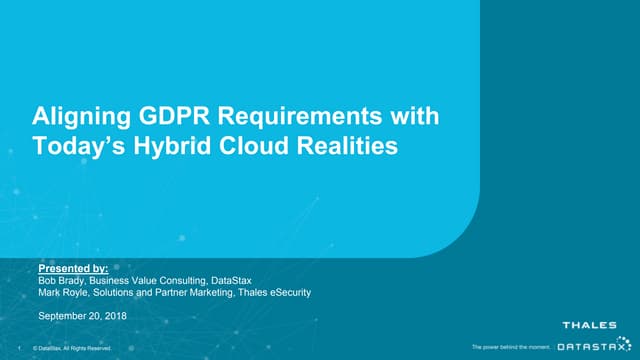
Task: Click 'The power behind the moment' tagline
Action: 511,347
